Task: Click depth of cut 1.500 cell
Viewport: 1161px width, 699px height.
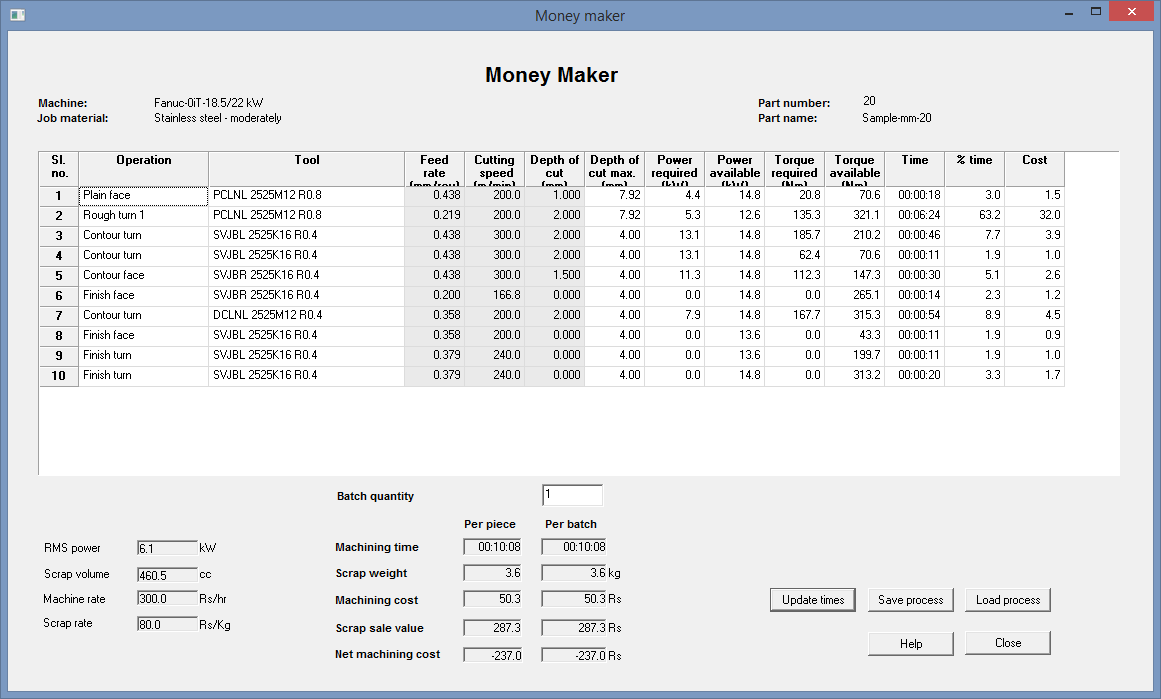Action: coord(555,275)
